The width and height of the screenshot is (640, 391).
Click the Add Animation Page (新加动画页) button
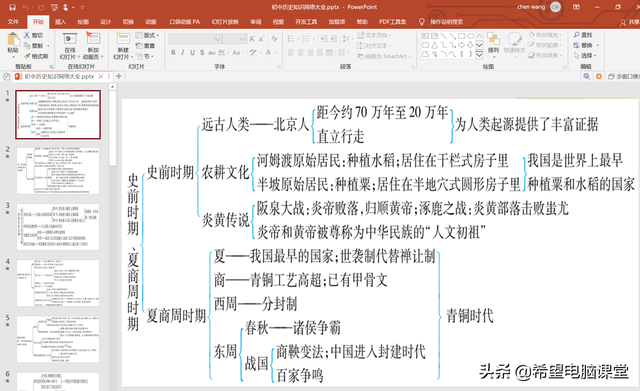point(93,46)
